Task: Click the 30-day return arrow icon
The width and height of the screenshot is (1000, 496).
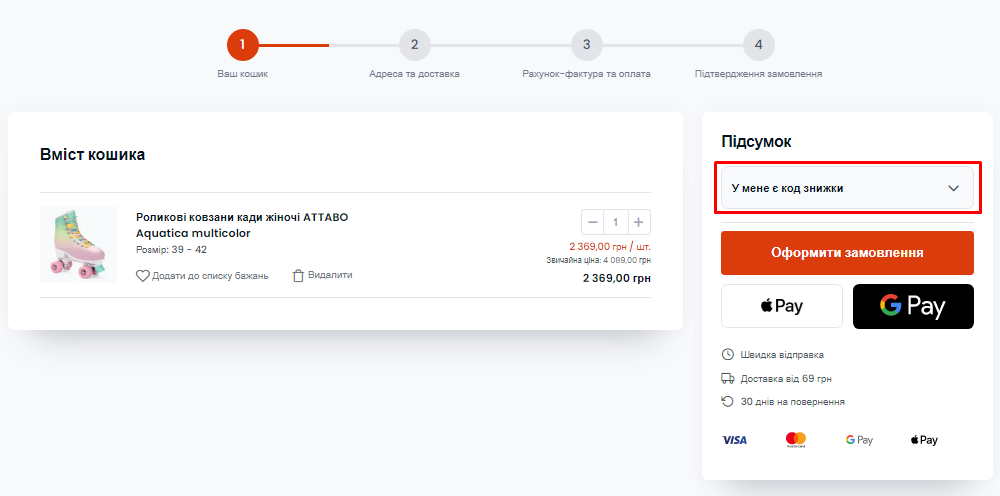Action: tap(728, 402)
